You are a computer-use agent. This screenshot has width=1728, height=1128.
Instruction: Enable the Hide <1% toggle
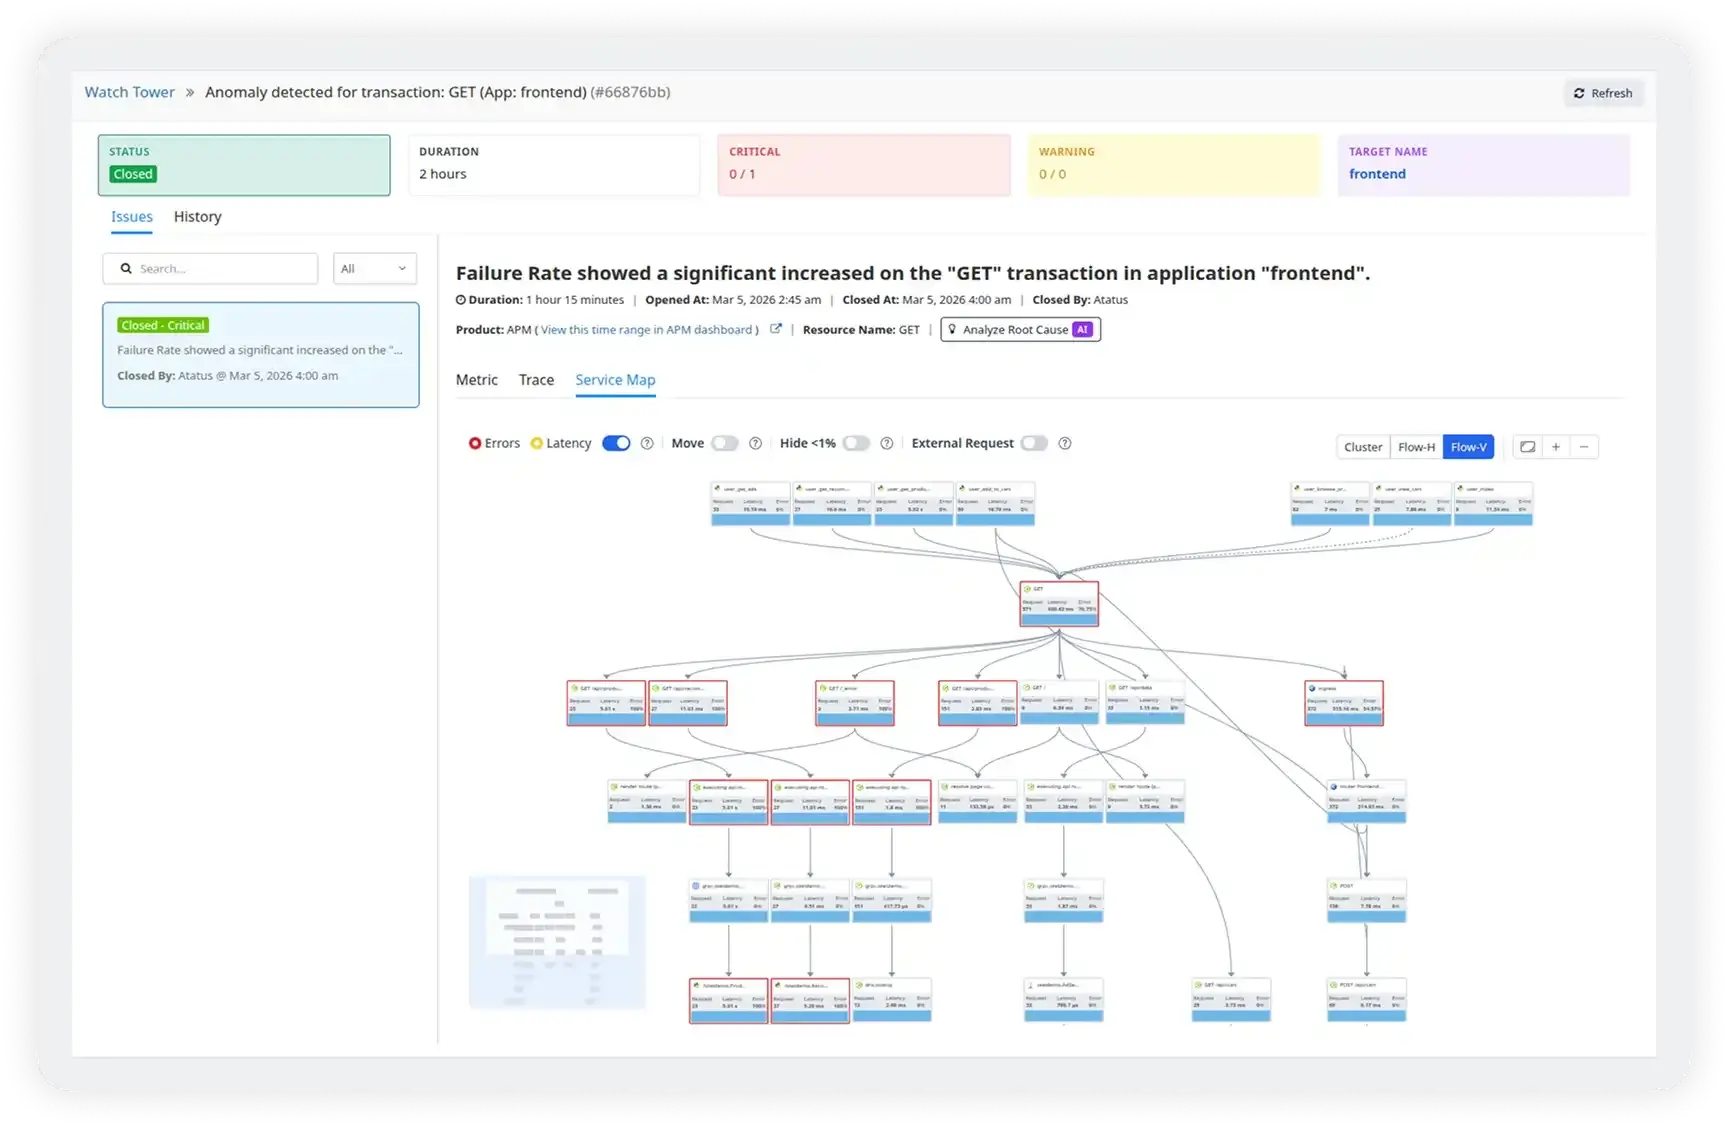click(x=856, y=443)
